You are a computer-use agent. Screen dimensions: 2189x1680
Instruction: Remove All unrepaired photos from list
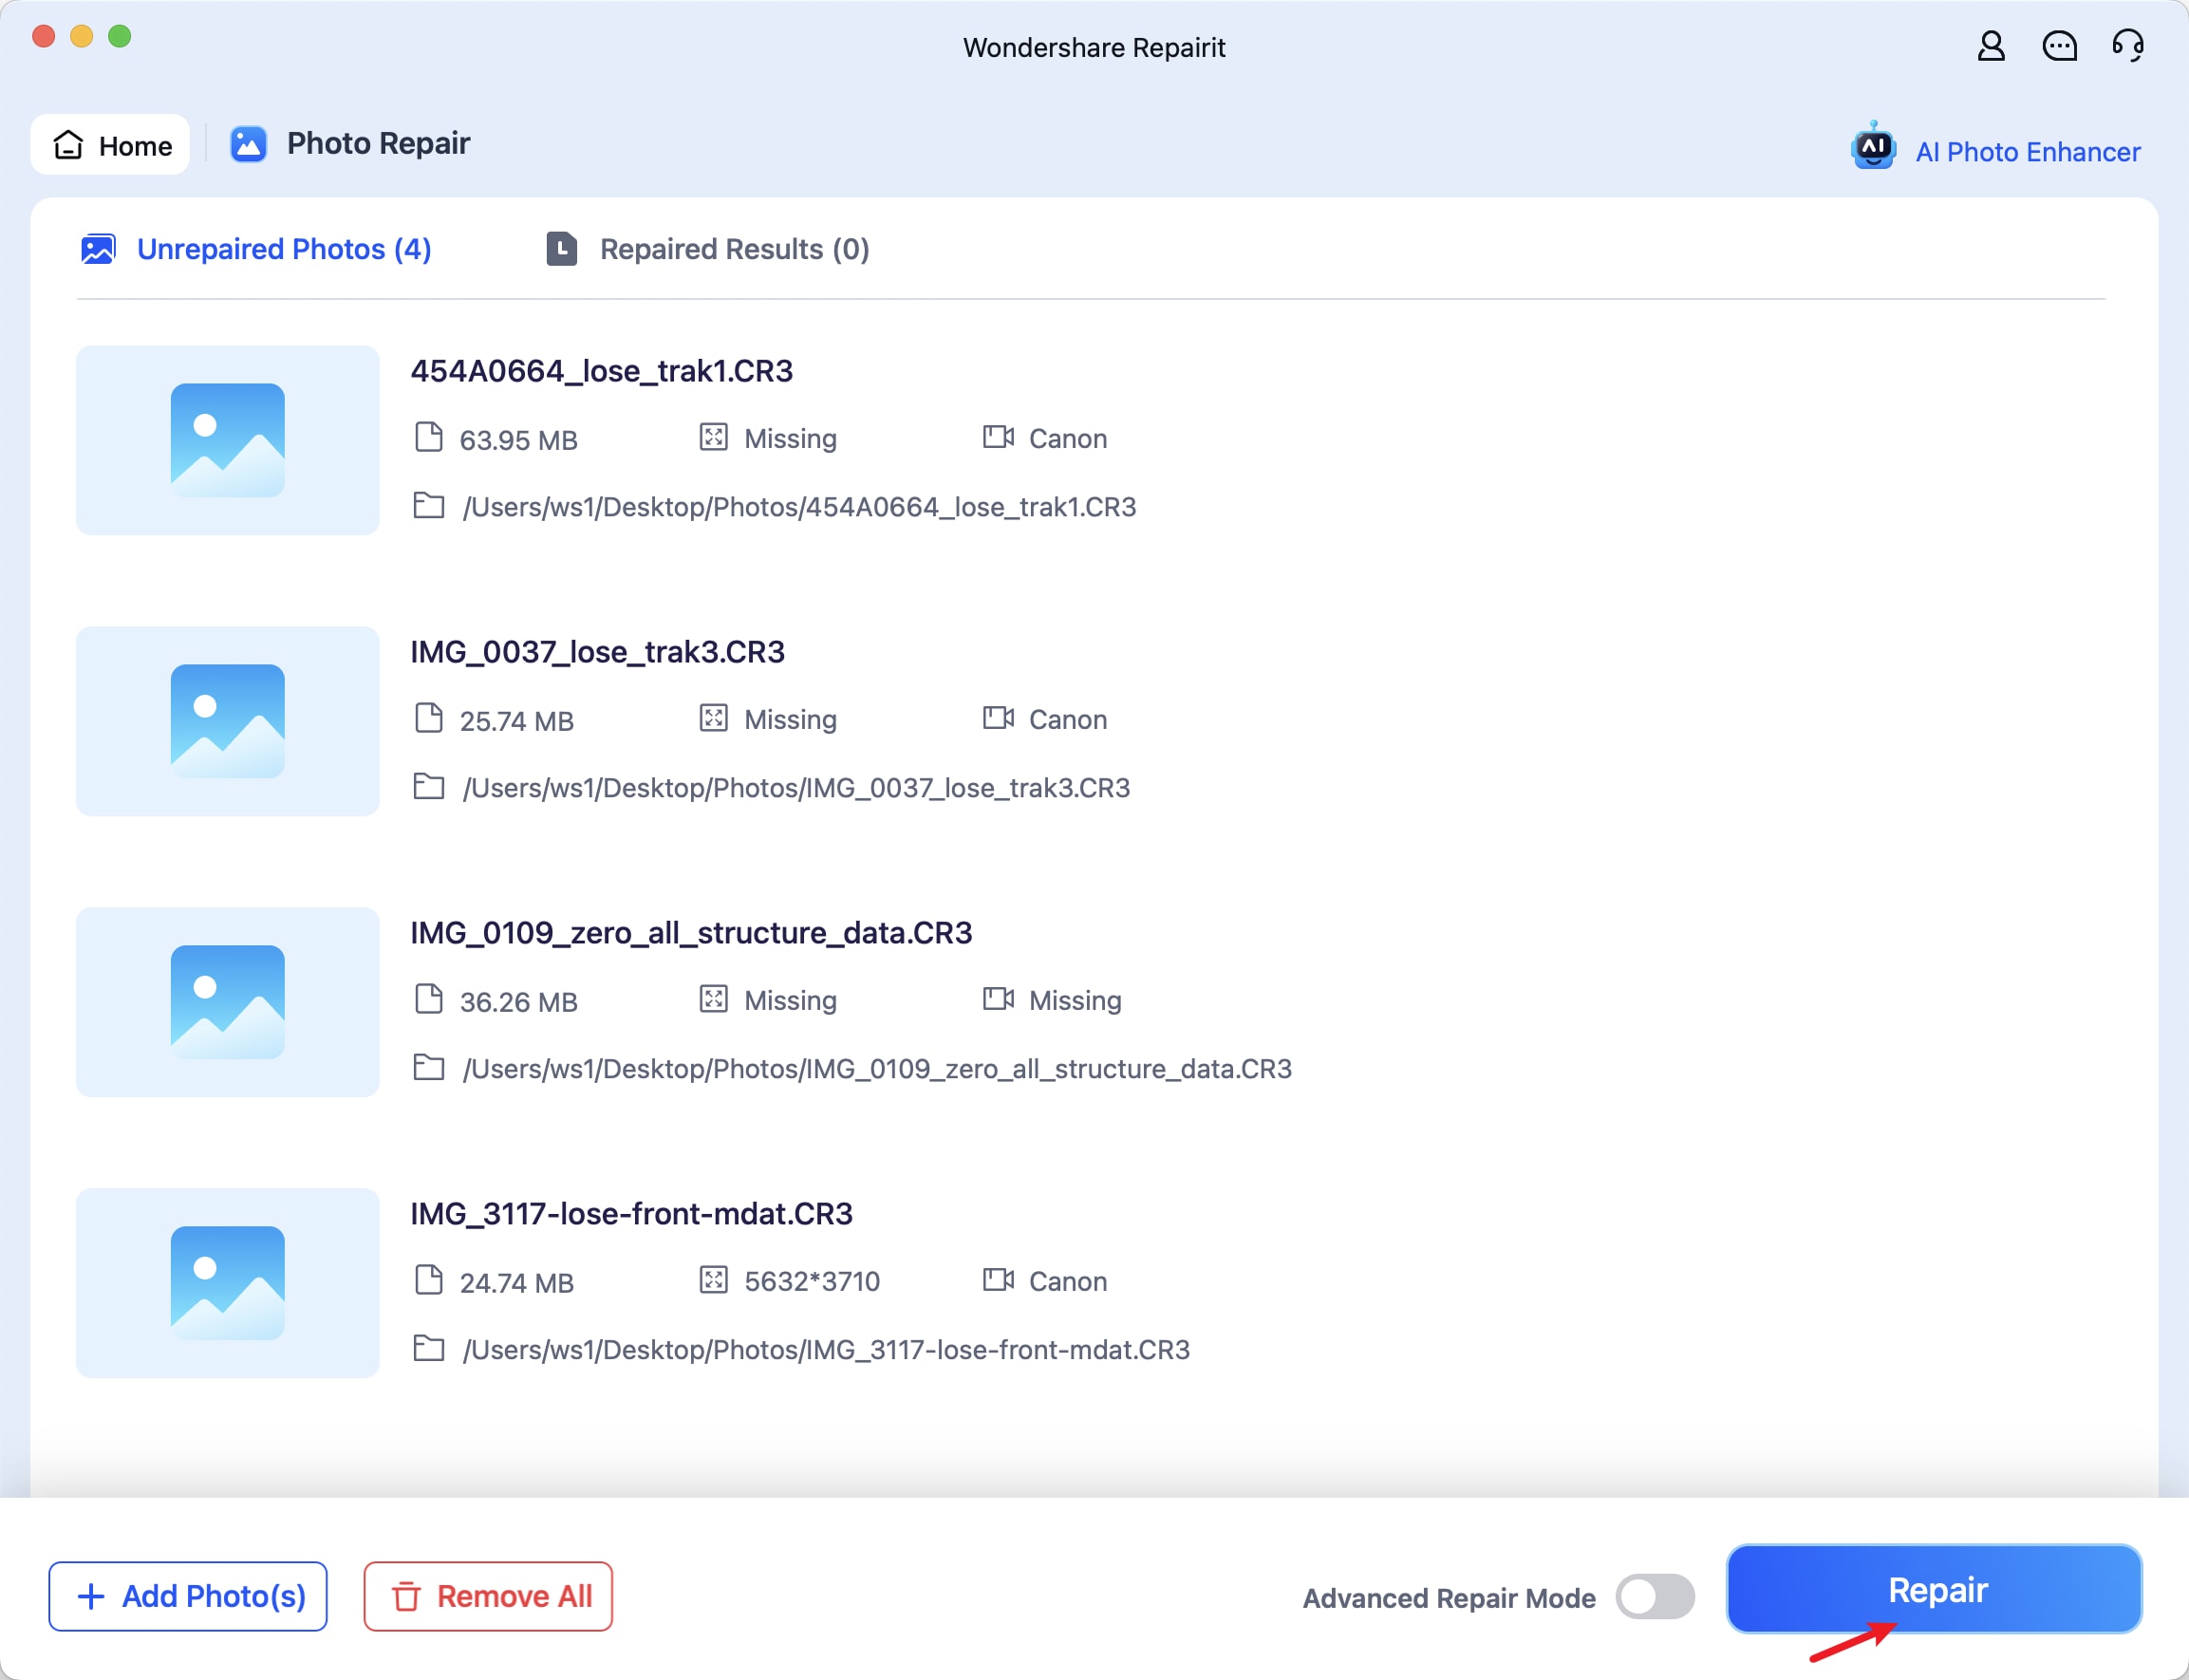487,1596
